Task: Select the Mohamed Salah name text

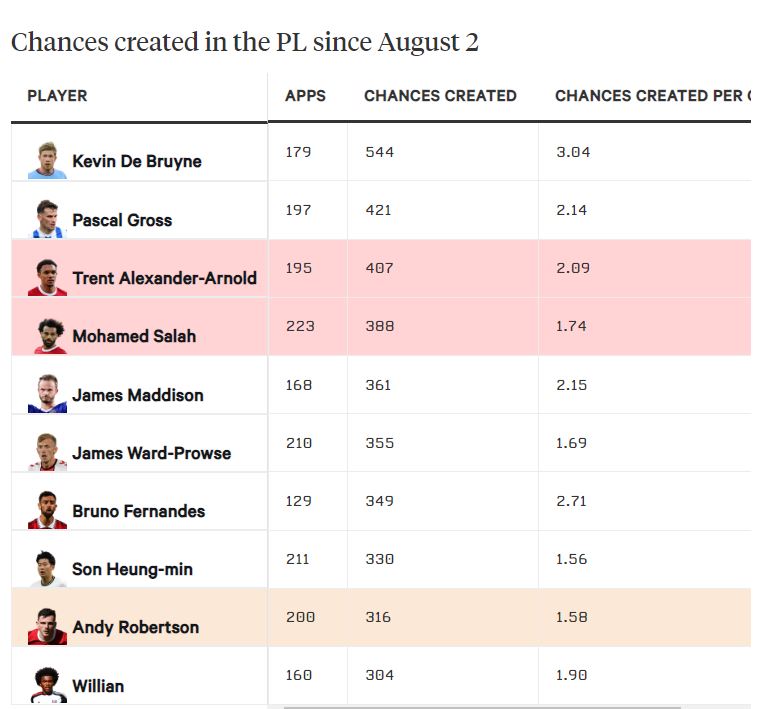Action: (134, 336)
